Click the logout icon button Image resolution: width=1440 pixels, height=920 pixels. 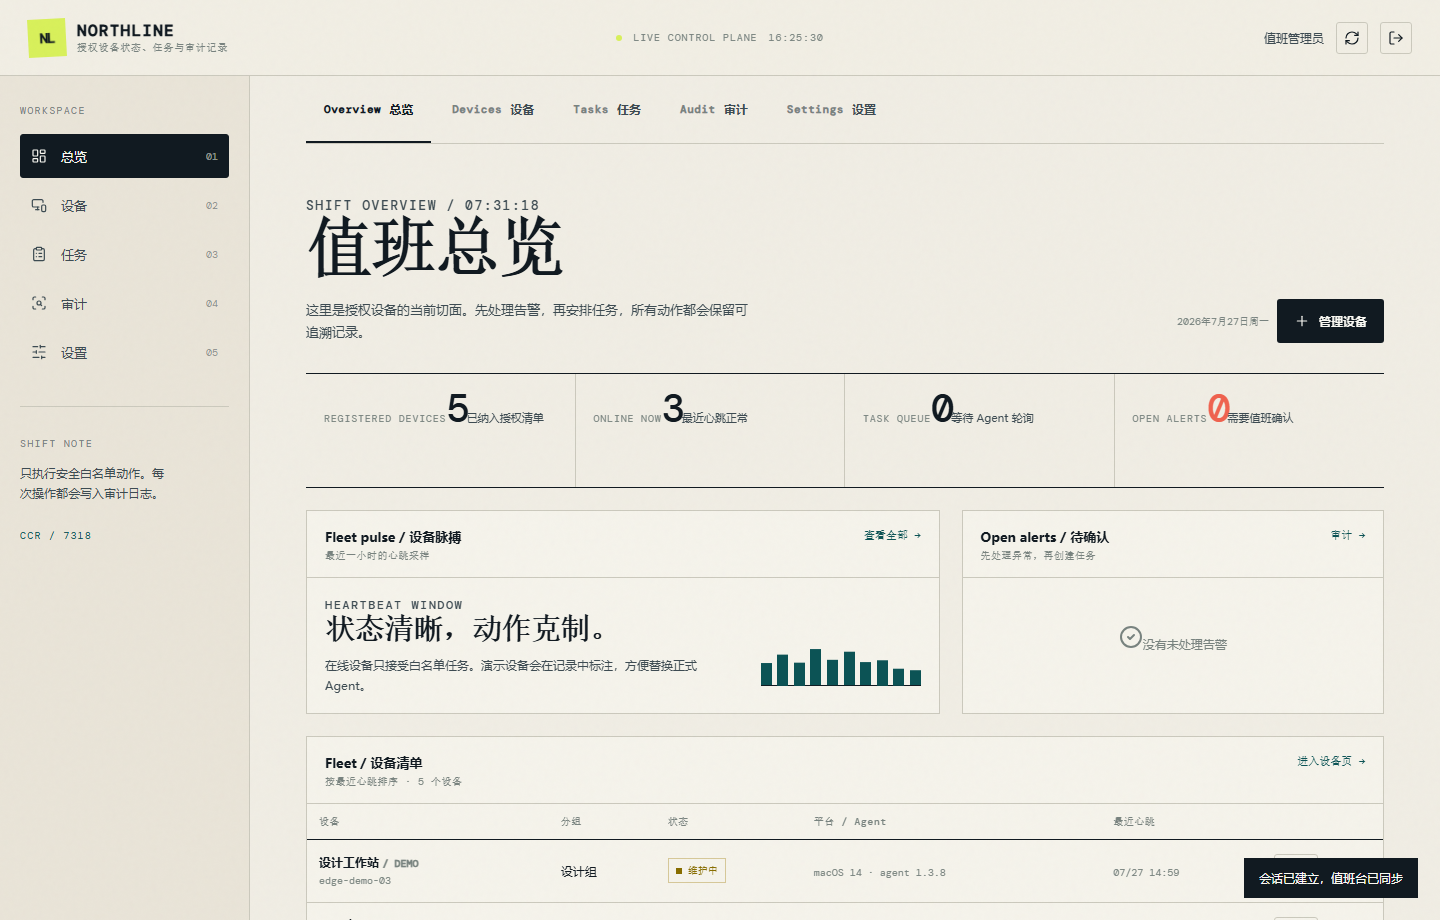click(x=1396, y=38)
